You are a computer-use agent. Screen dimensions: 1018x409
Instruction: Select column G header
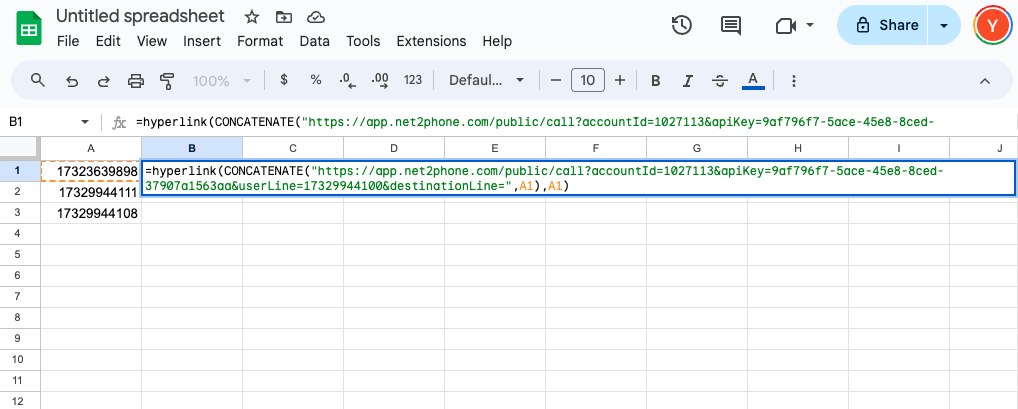(x=697, y=148)
